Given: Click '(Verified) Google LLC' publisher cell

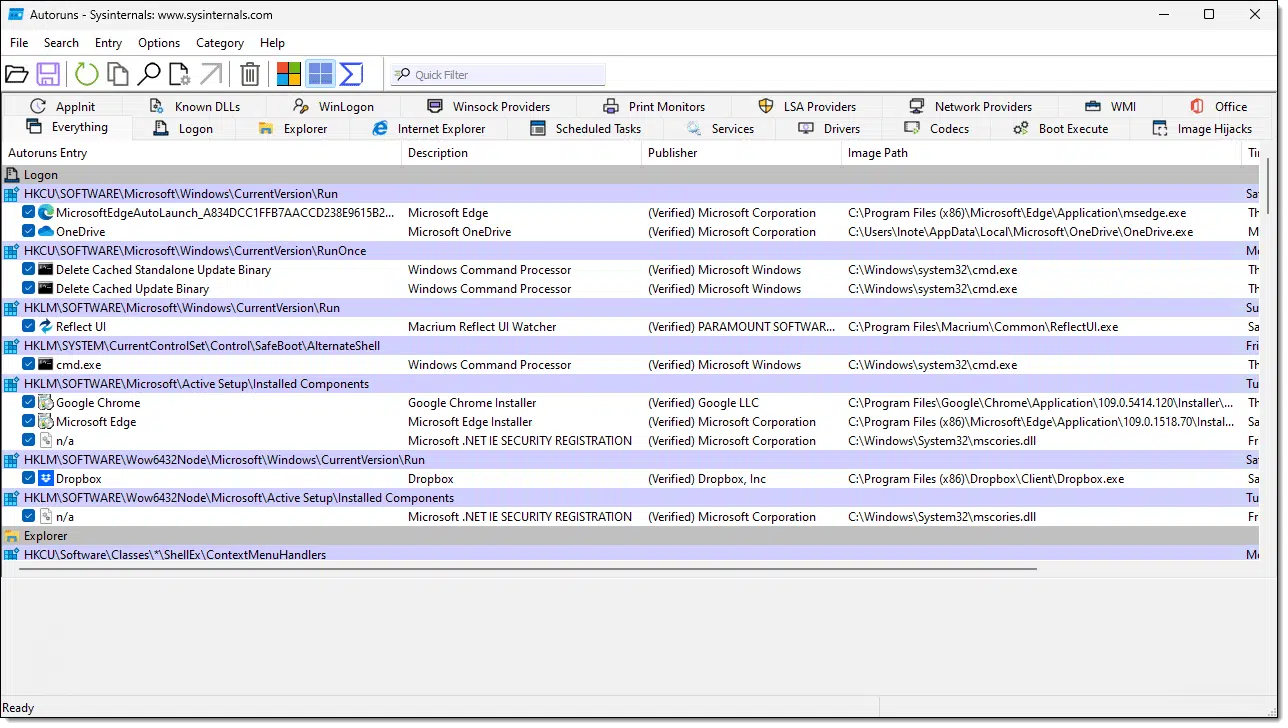Looking at the screenshot, I should [703, 402].
